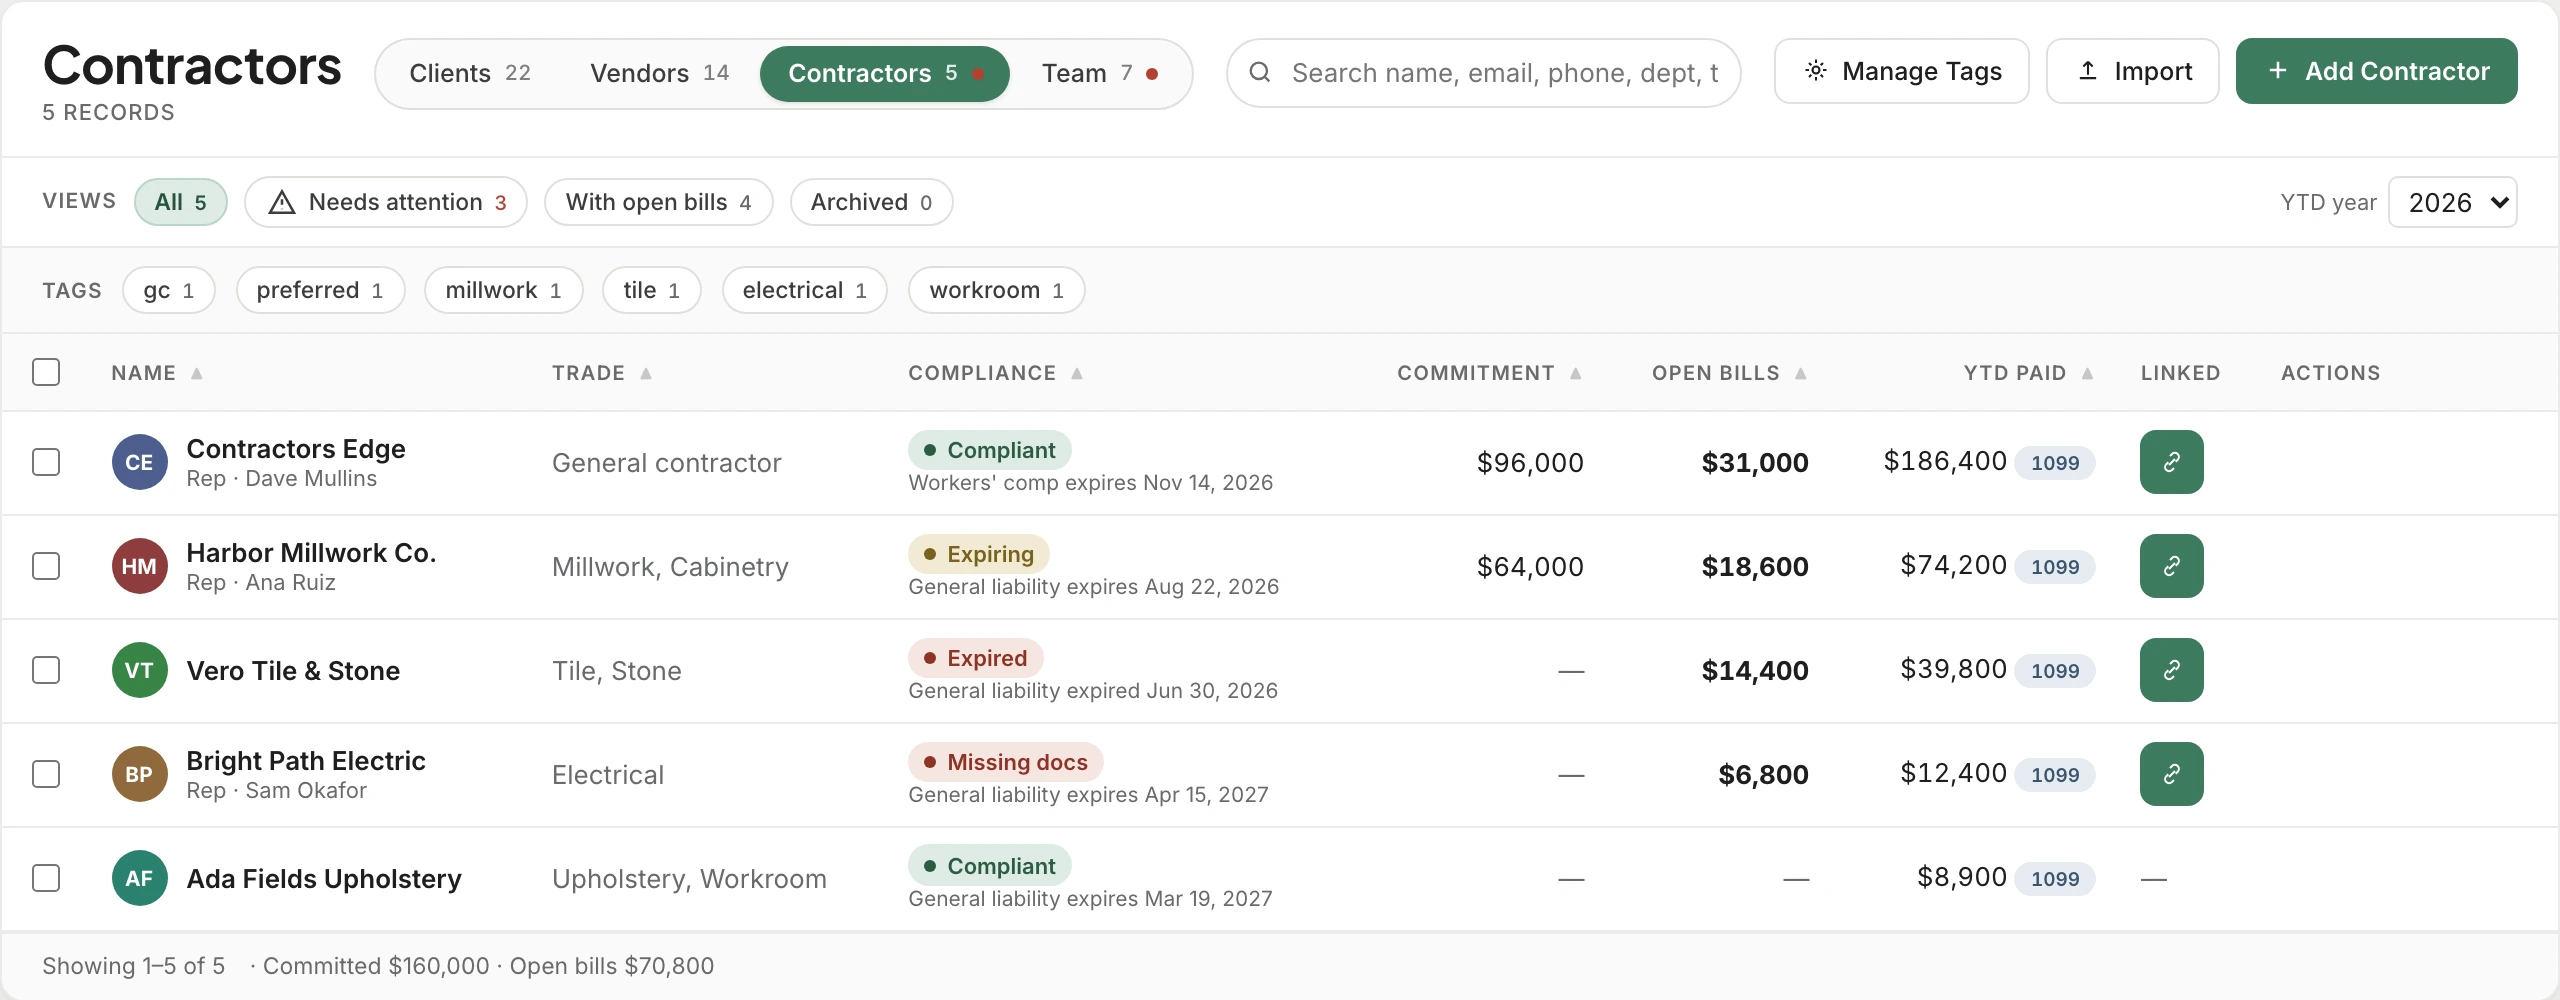
Task: Open linked record for Bright Path Electric
Action: click(x=2171, y=774)
